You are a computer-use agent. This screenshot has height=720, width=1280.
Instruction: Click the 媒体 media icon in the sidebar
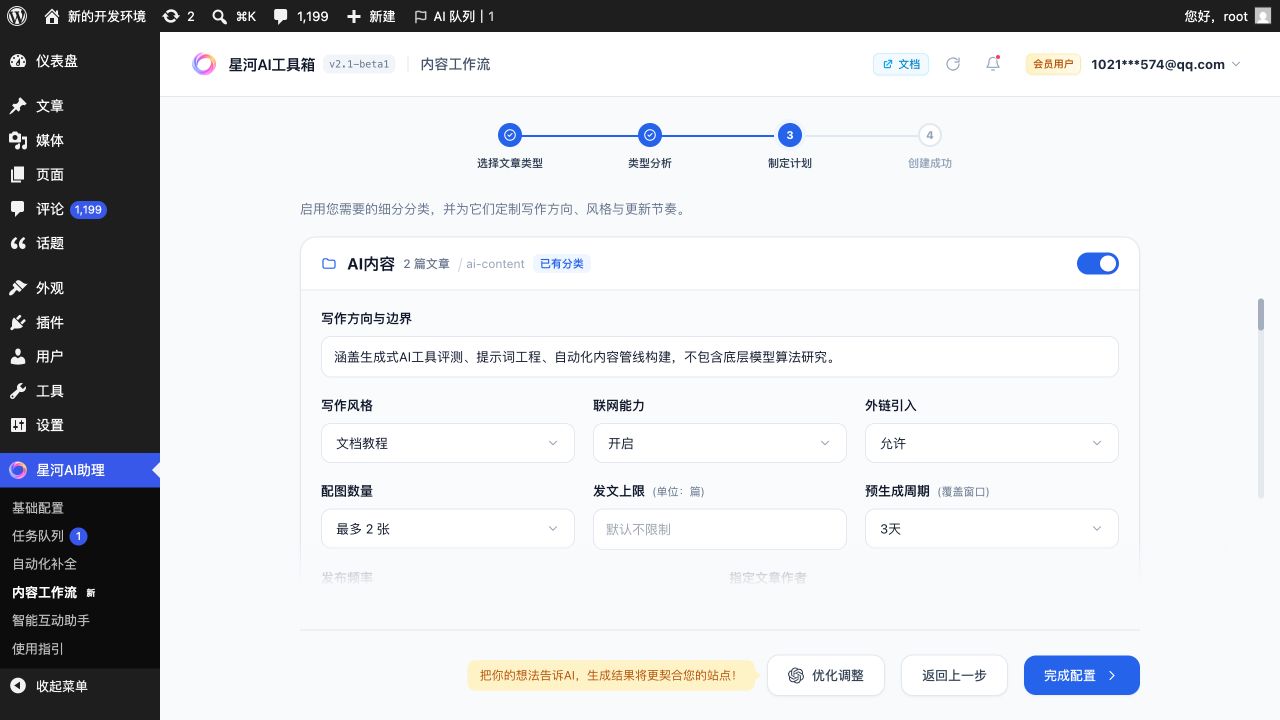pos(18,140)
